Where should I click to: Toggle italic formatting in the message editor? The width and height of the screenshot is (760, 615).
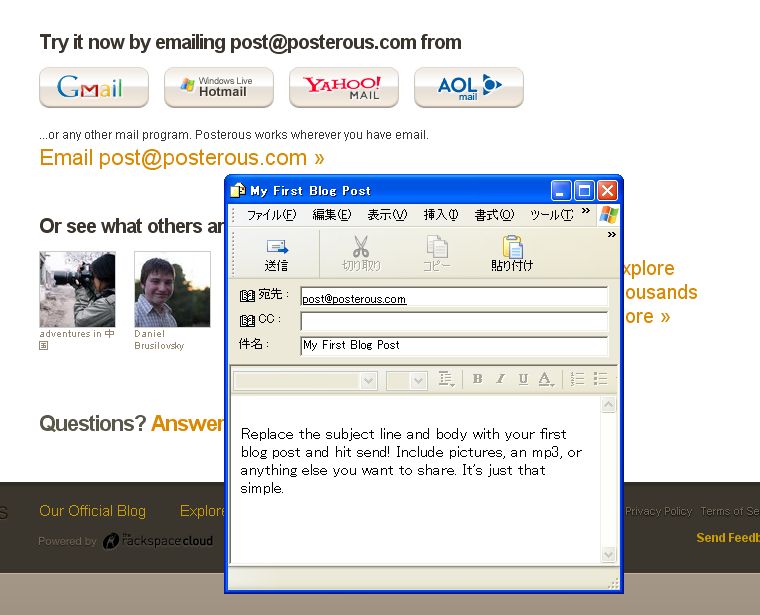[500, 378]
